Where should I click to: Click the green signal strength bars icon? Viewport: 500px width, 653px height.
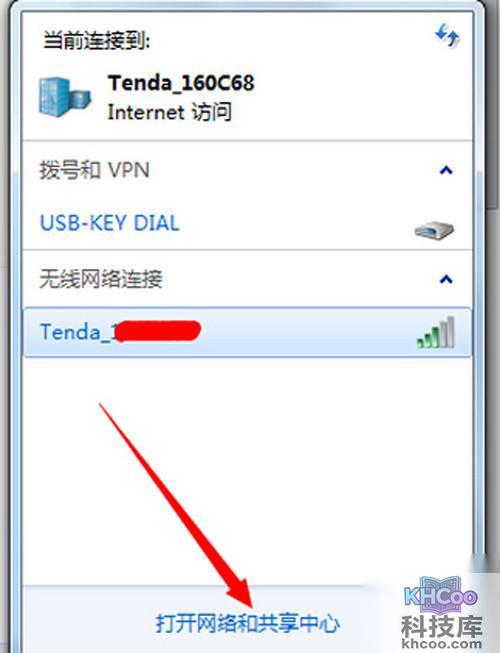[435, 332]
